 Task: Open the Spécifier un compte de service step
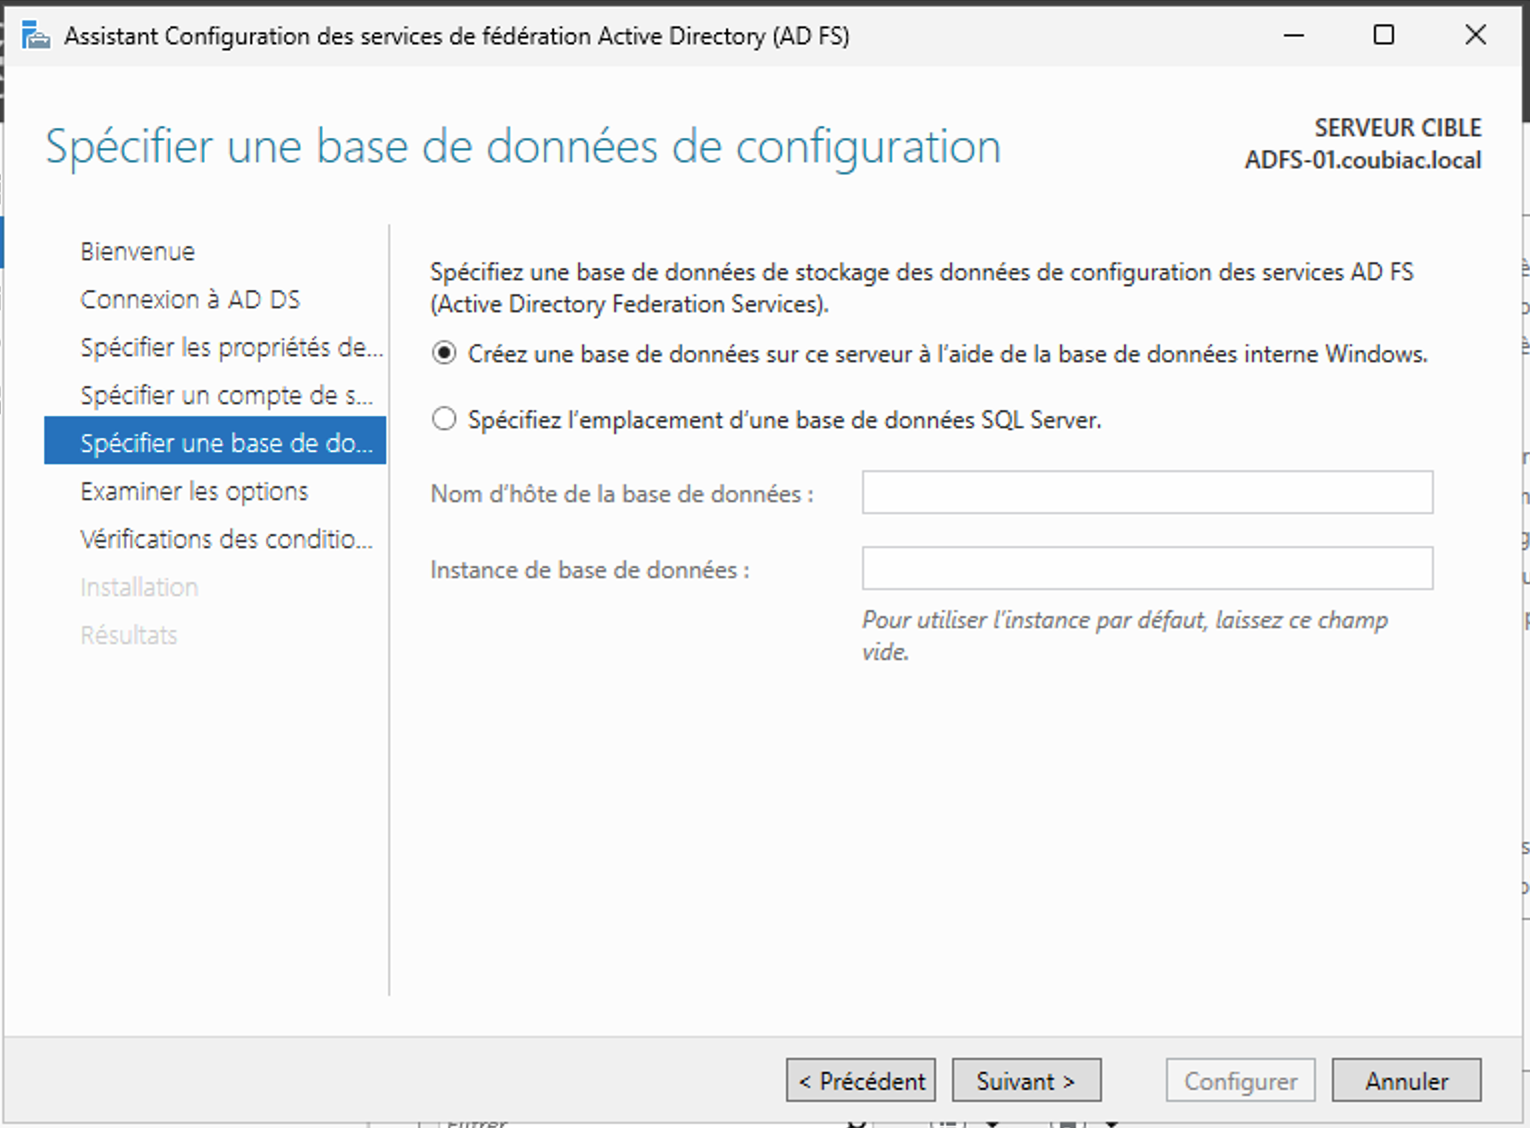click(226, 396)
